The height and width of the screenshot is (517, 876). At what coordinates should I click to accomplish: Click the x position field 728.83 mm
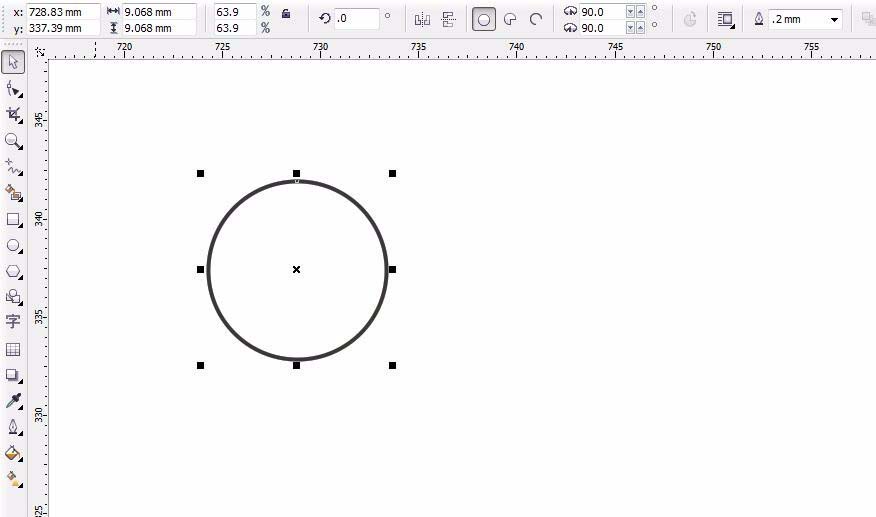click(x=63, y=12)
